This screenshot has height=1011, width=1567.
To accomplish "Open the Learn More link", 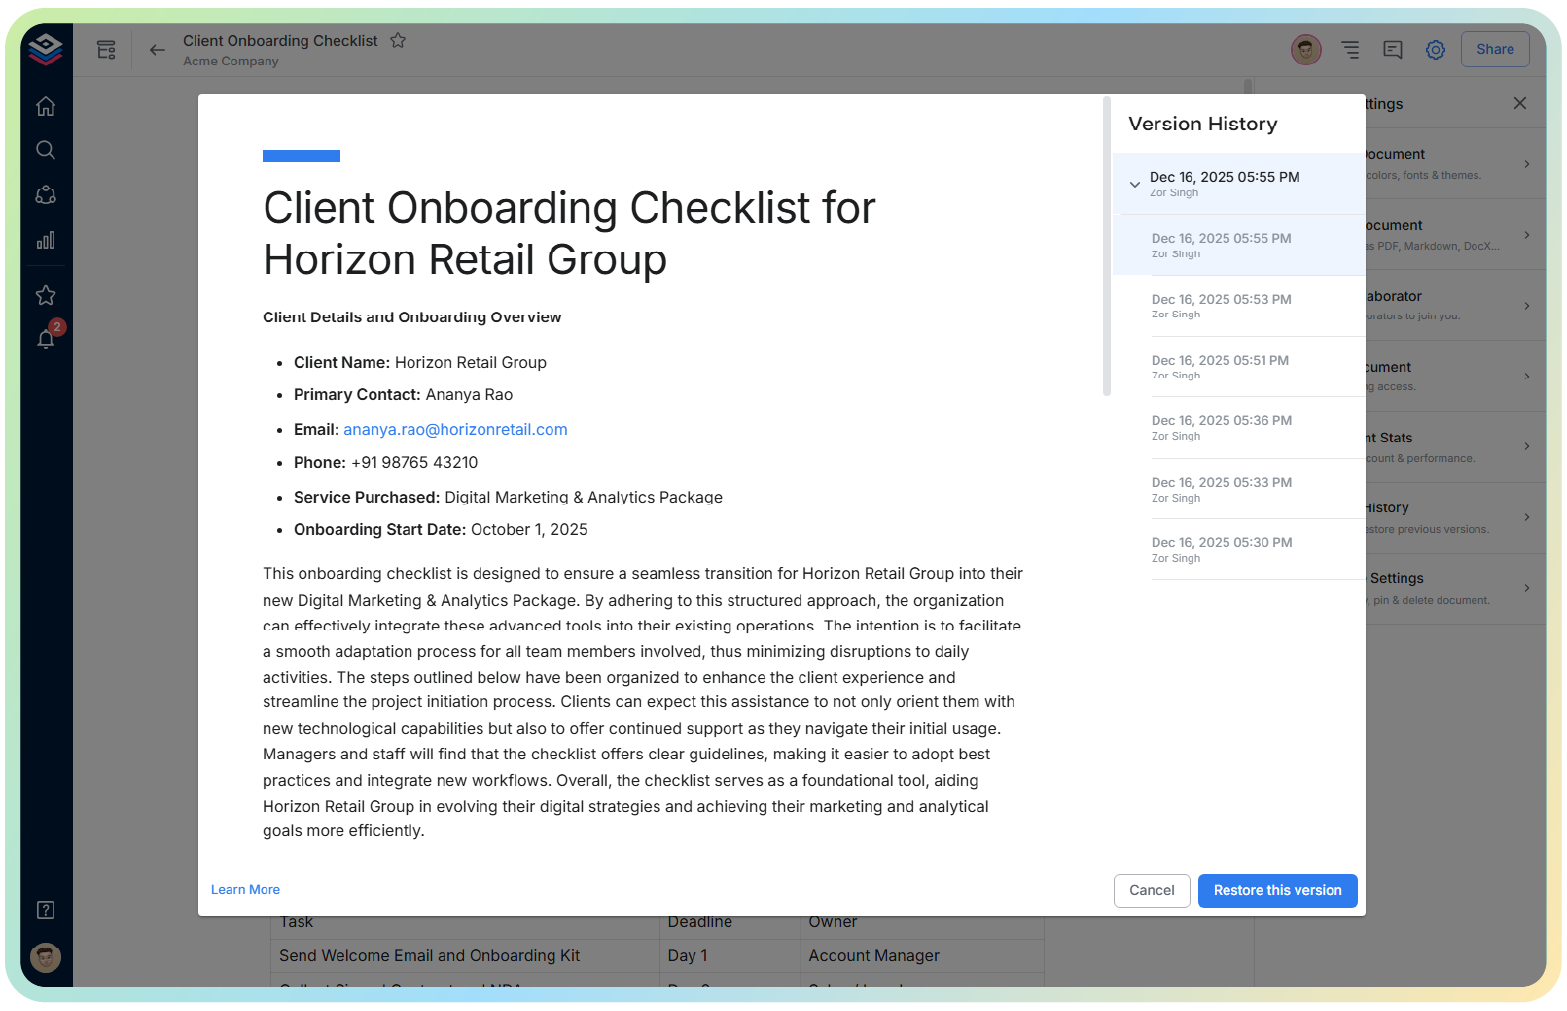I will pyautogui.click(x=245, y=889).
